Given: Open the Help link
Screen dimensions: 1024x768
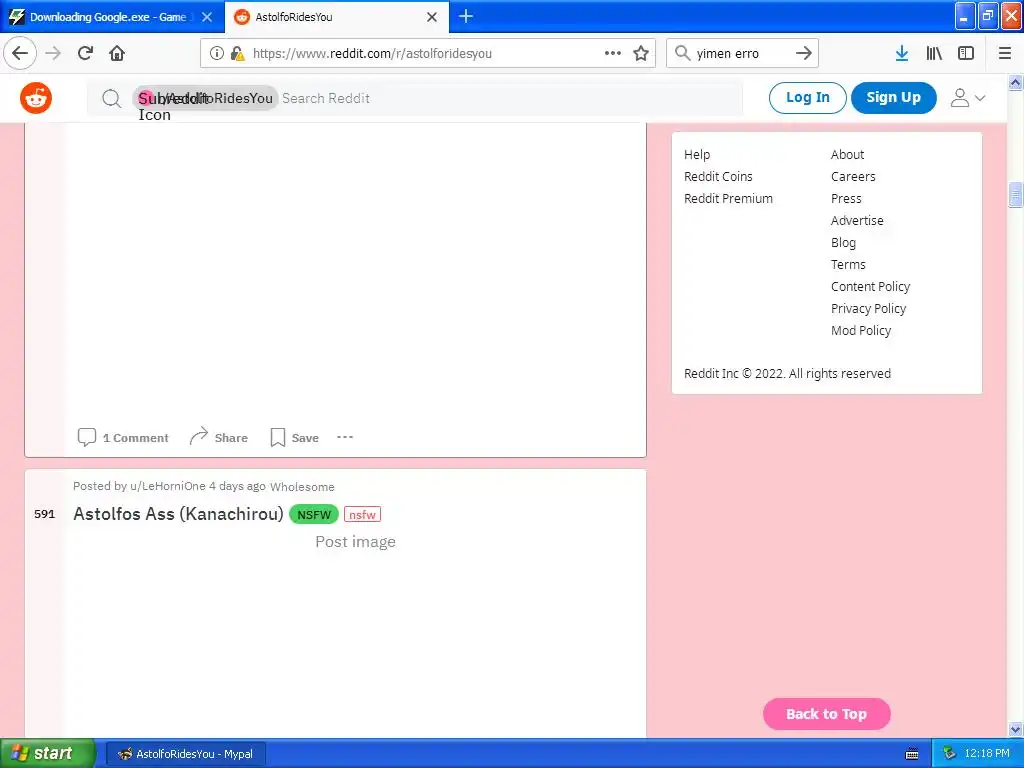Looking at the screenshot, I should [x=697, y=155].
